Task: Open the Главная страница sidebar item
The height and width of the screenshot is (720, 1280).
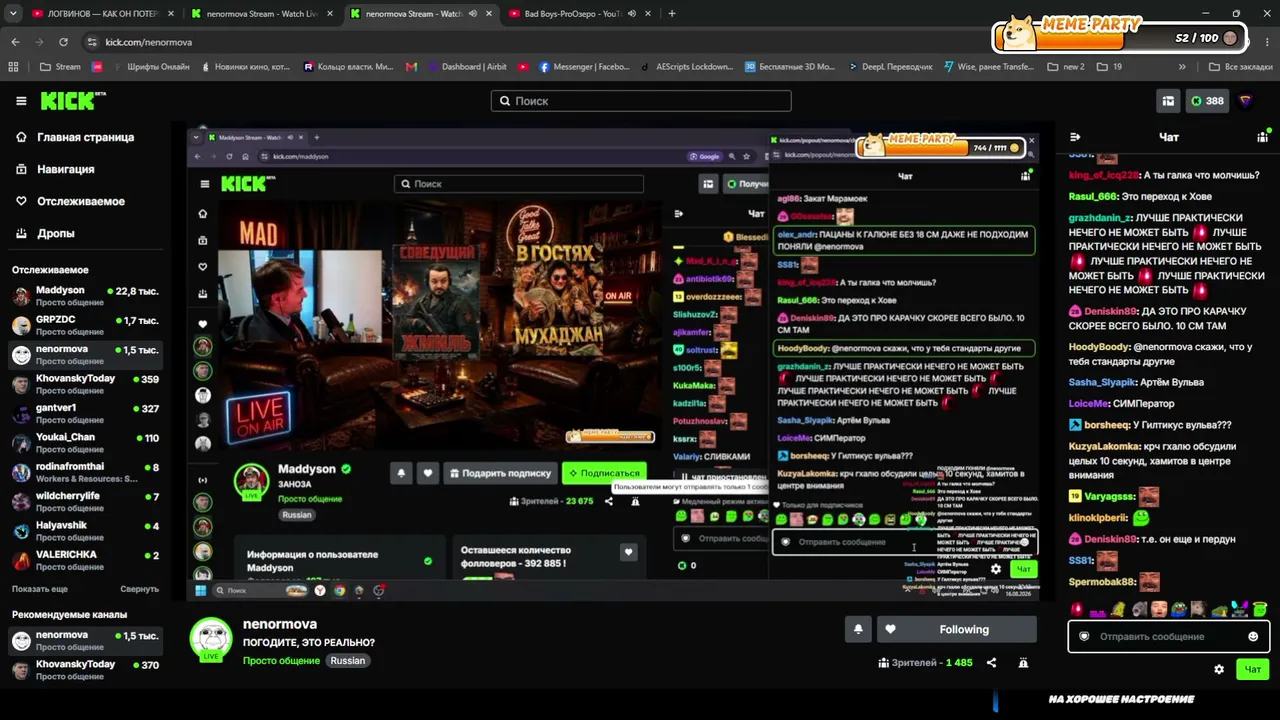Action: point(85,137)
